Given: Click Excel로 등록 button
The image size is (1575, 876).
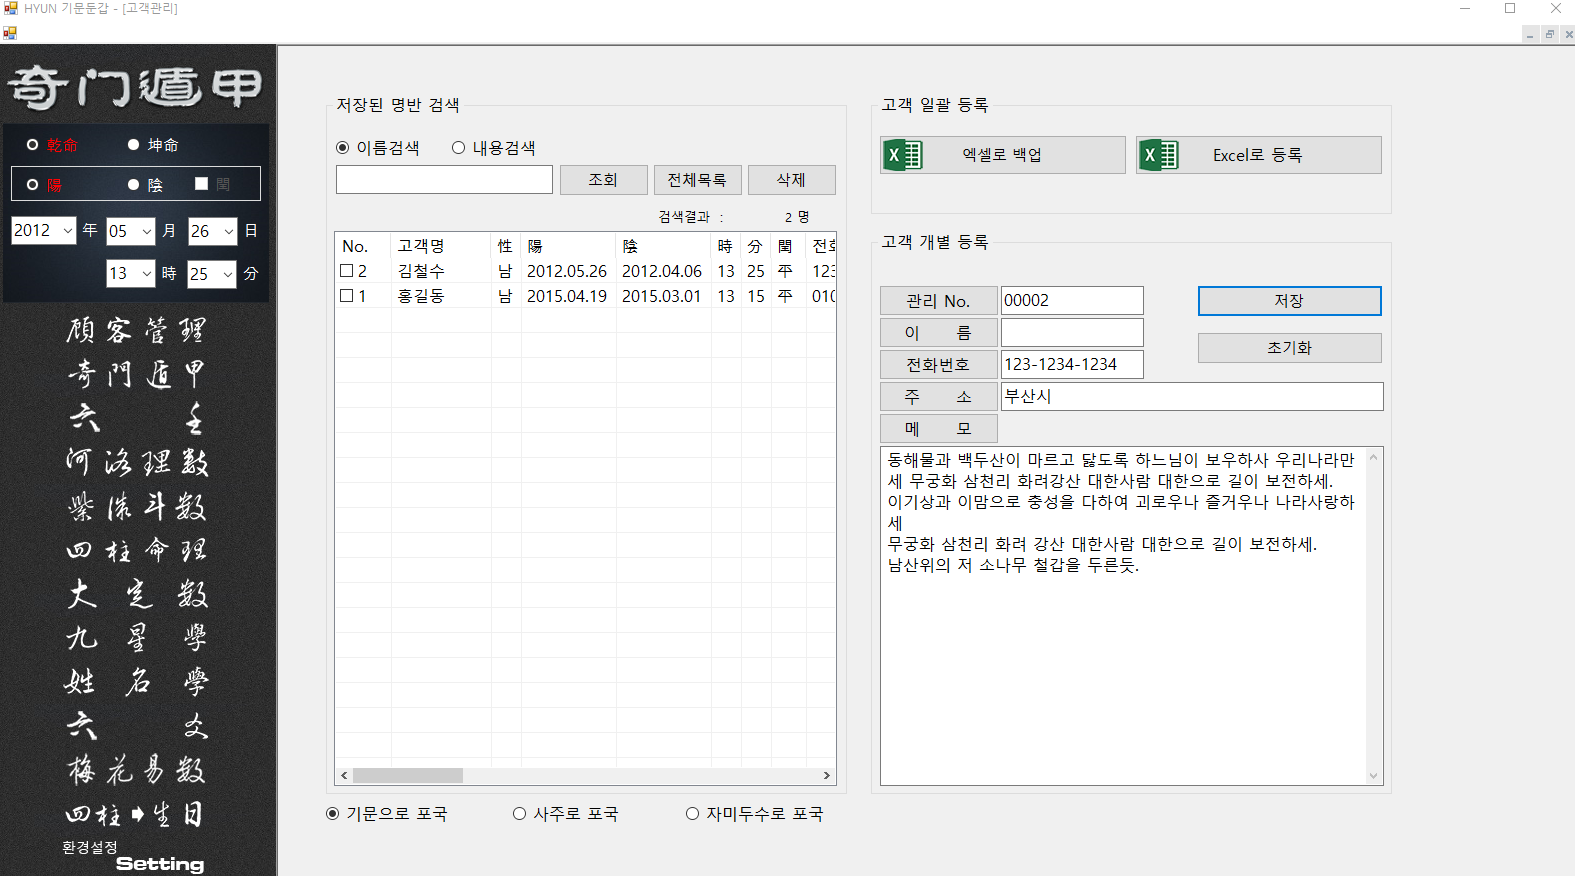Looking at the screenshot, I should pyautogui.click(x=1259, y=155).
